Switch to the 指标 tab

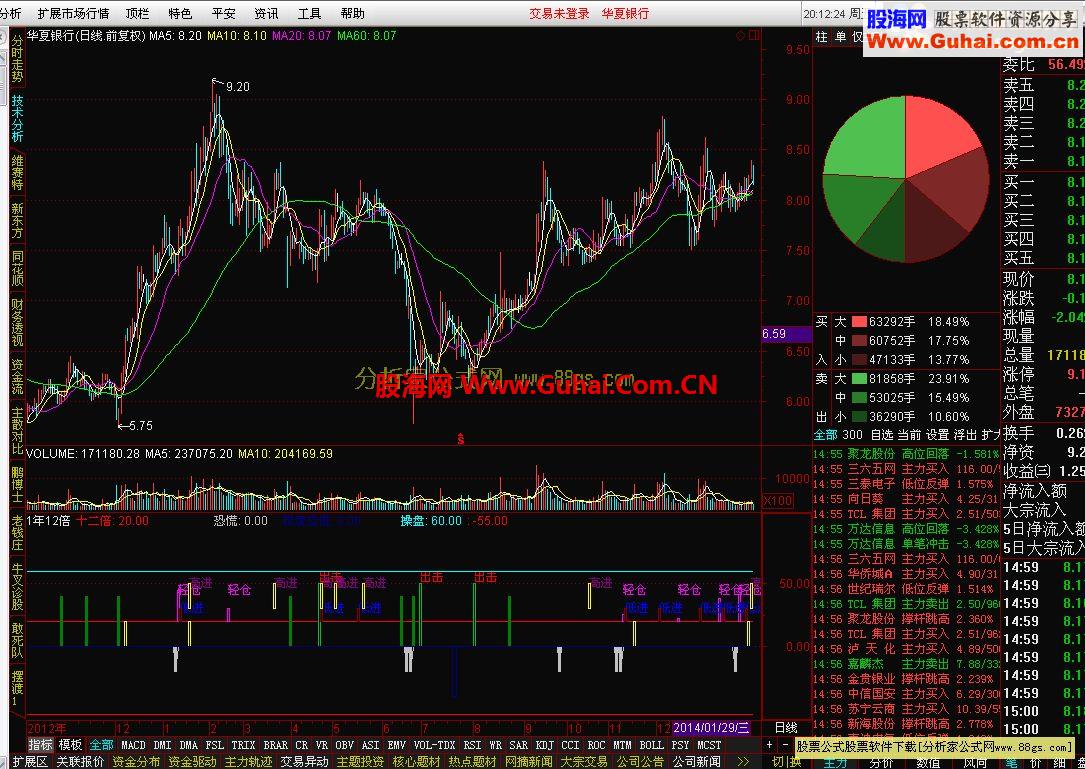point(40,745)
